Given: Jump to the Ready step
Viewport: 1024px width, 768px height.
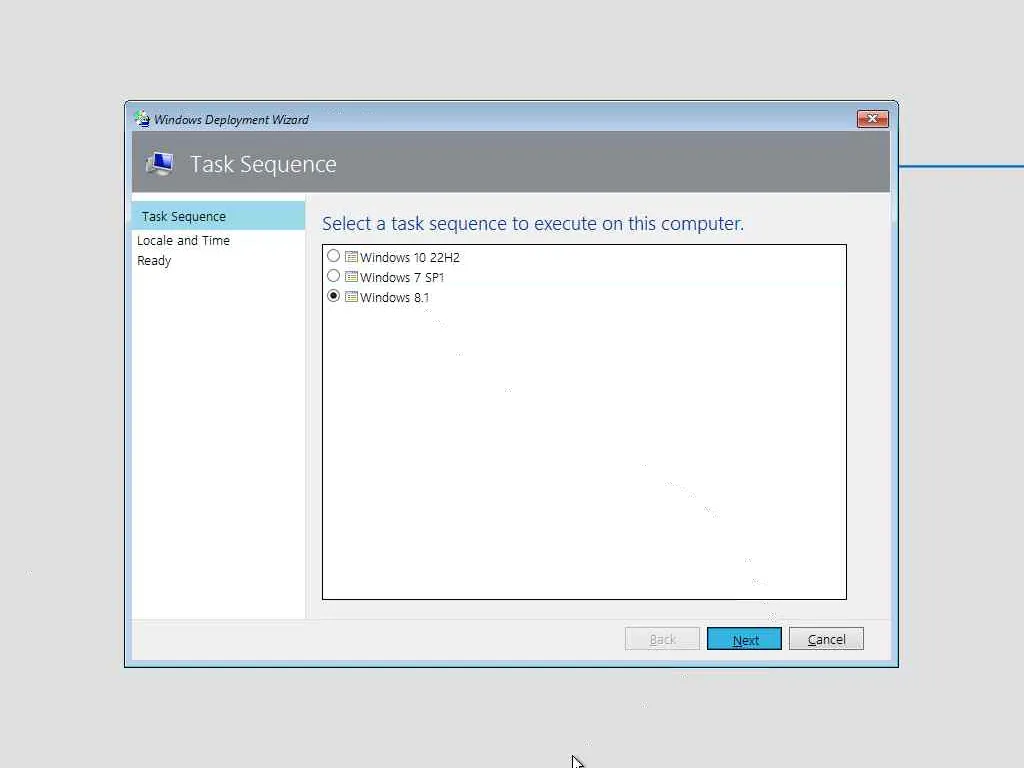Looking at the screenshot, I should pos(154,261).
